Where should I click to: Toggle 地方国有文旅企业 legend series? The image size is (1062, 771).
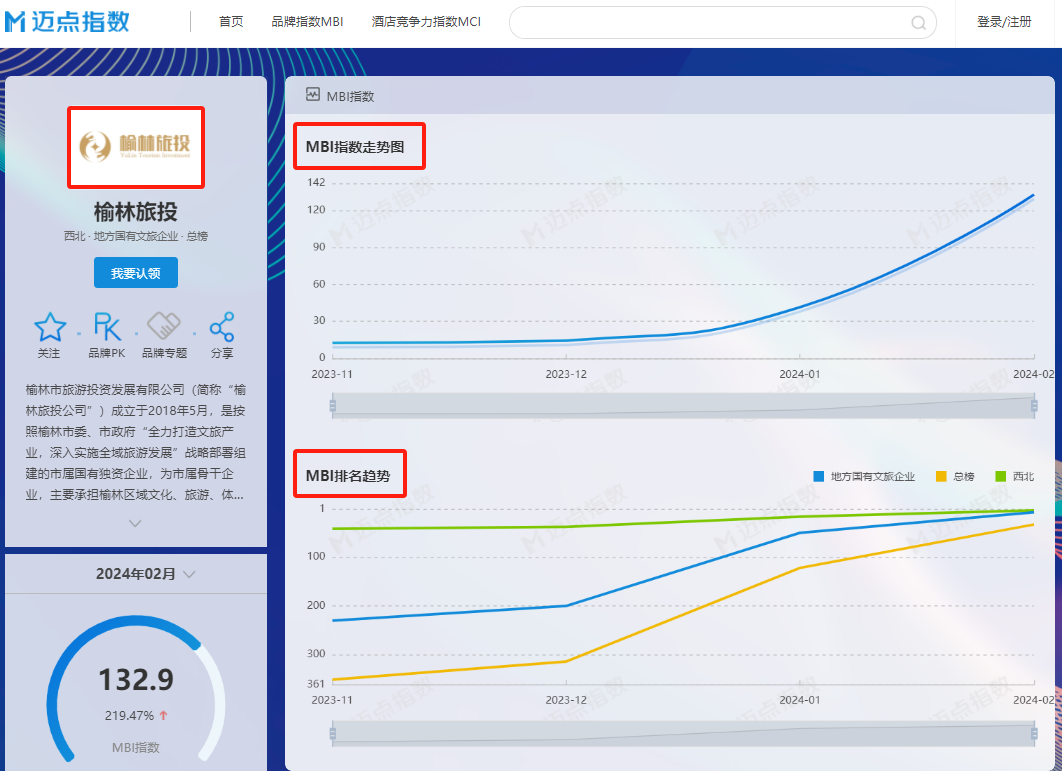click(x=864, y=476)
